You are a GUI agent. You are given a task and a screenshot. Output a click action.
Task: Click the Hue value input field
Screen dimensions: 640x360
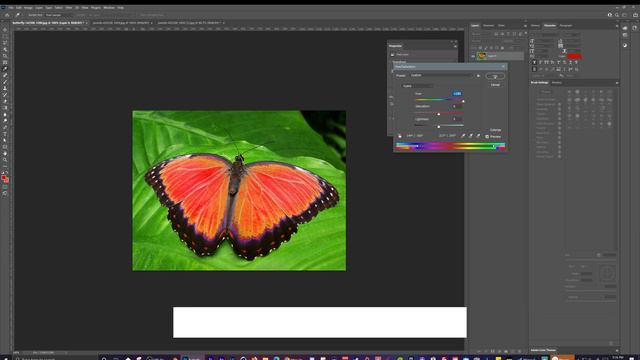pyautogui.click(x=457, y=93)
